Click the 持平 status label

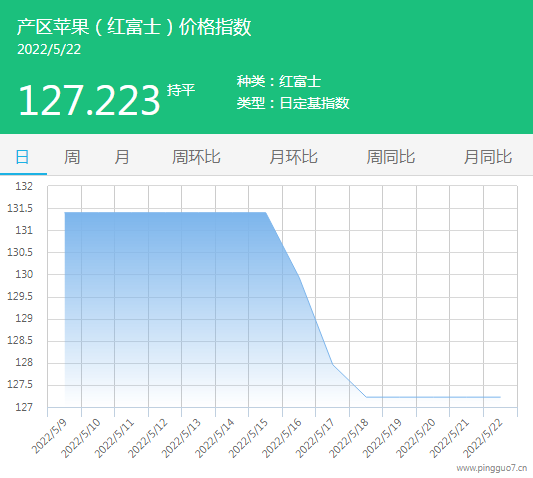click(181, 90)
